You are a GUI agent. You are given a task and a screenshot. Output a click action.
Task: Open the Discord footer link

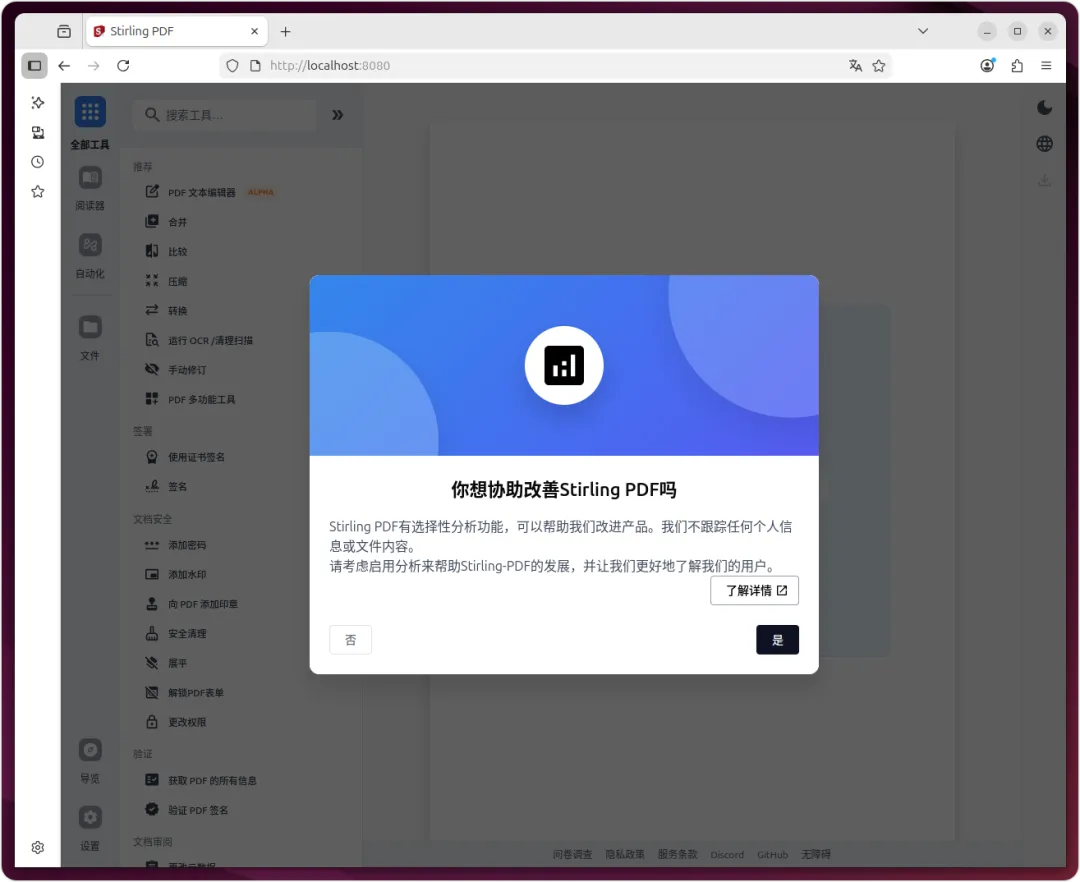[x=727, y=854]
